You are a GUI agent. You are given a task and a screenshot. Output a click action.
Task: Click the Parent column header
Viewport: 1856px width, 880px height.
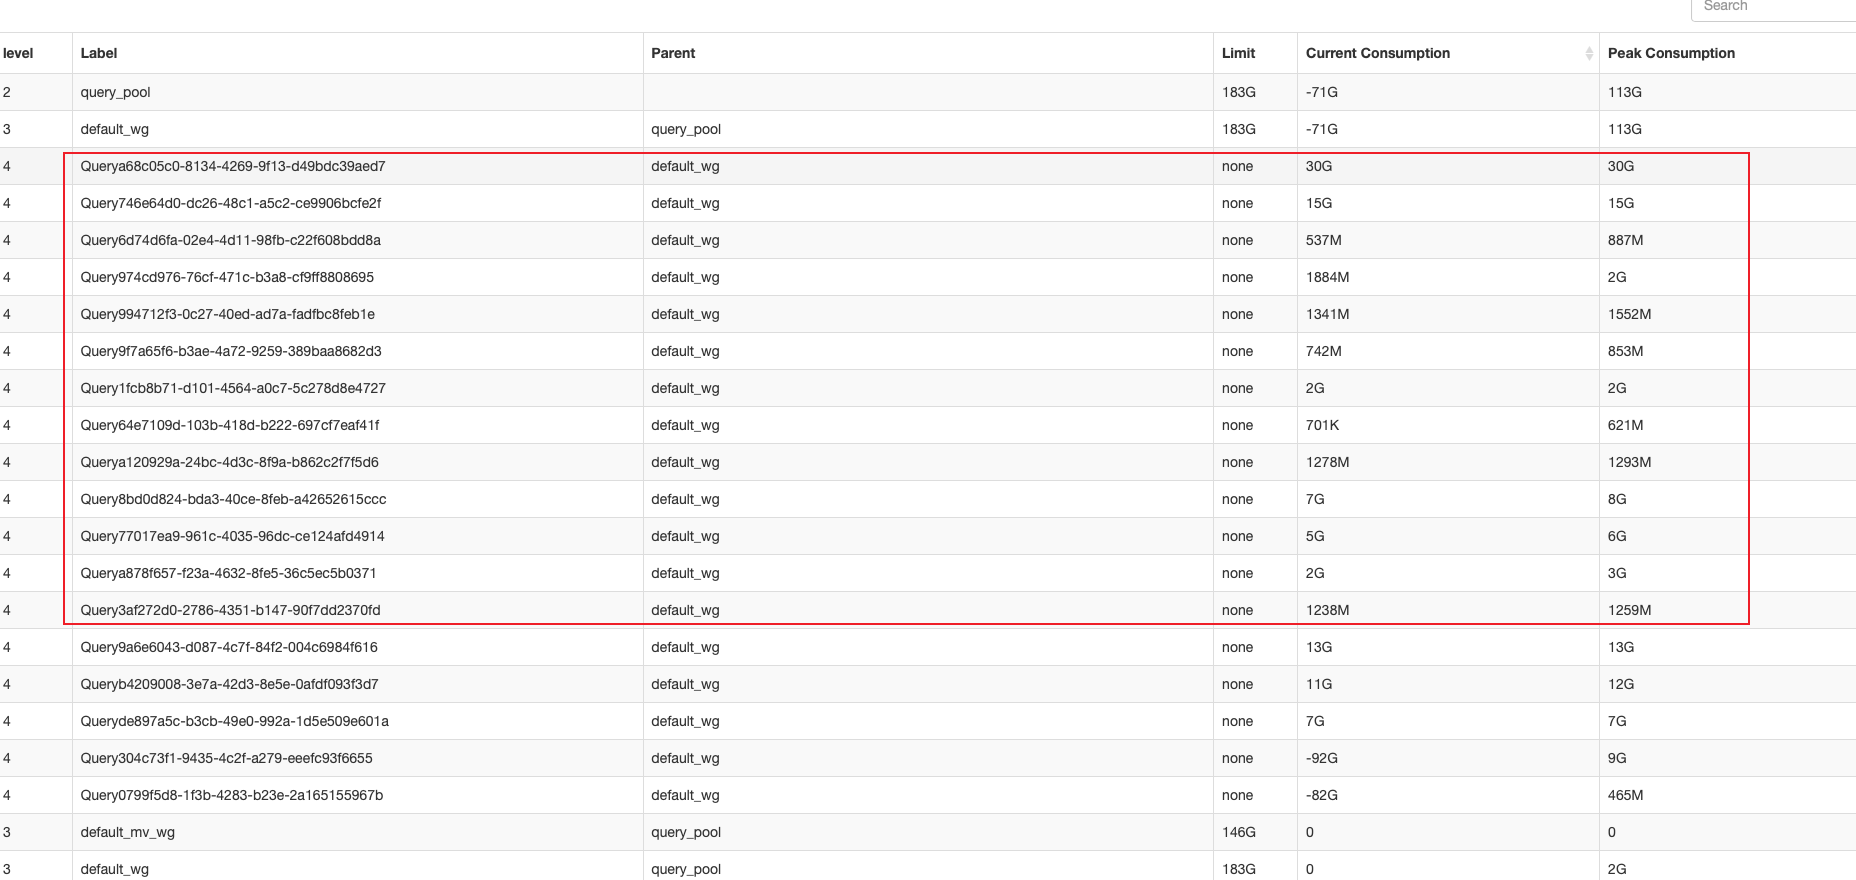click(673, 54)
